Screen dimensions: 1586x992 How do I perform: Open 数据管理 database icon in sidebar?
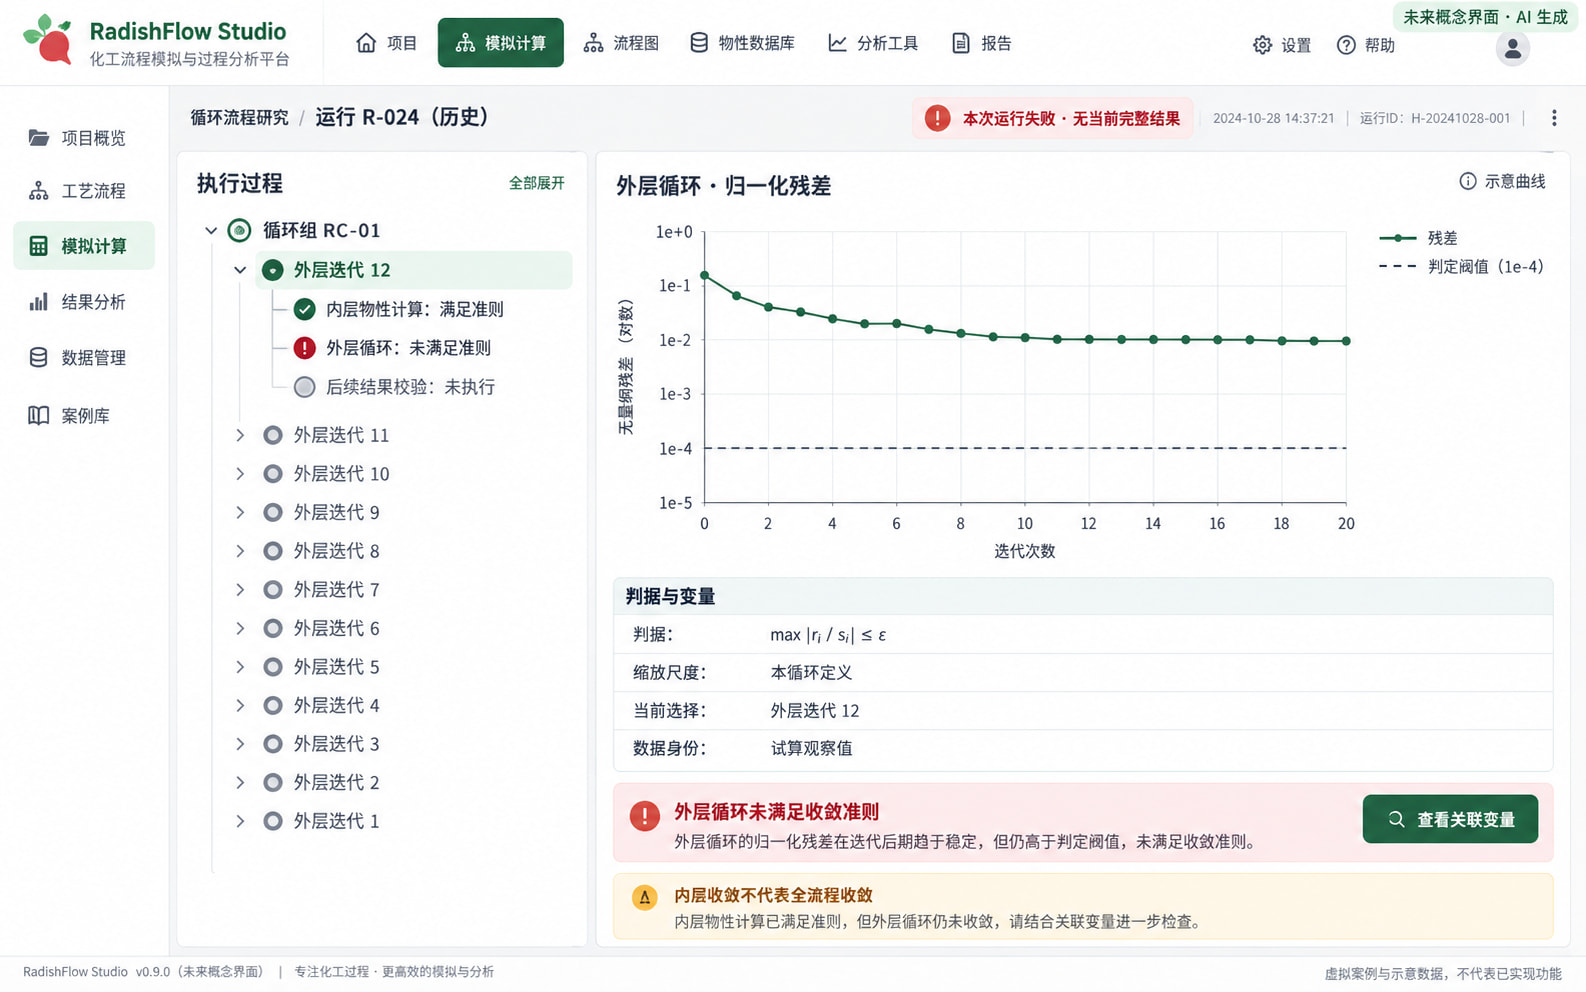point(38,357)
